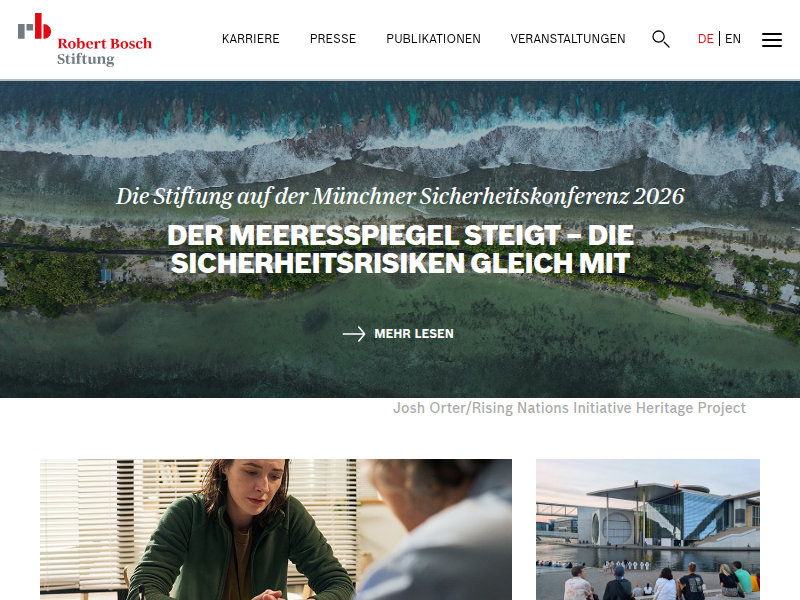Open the Presse menu item
Screen dimensions: 800x600
click(x=333, y=39)
